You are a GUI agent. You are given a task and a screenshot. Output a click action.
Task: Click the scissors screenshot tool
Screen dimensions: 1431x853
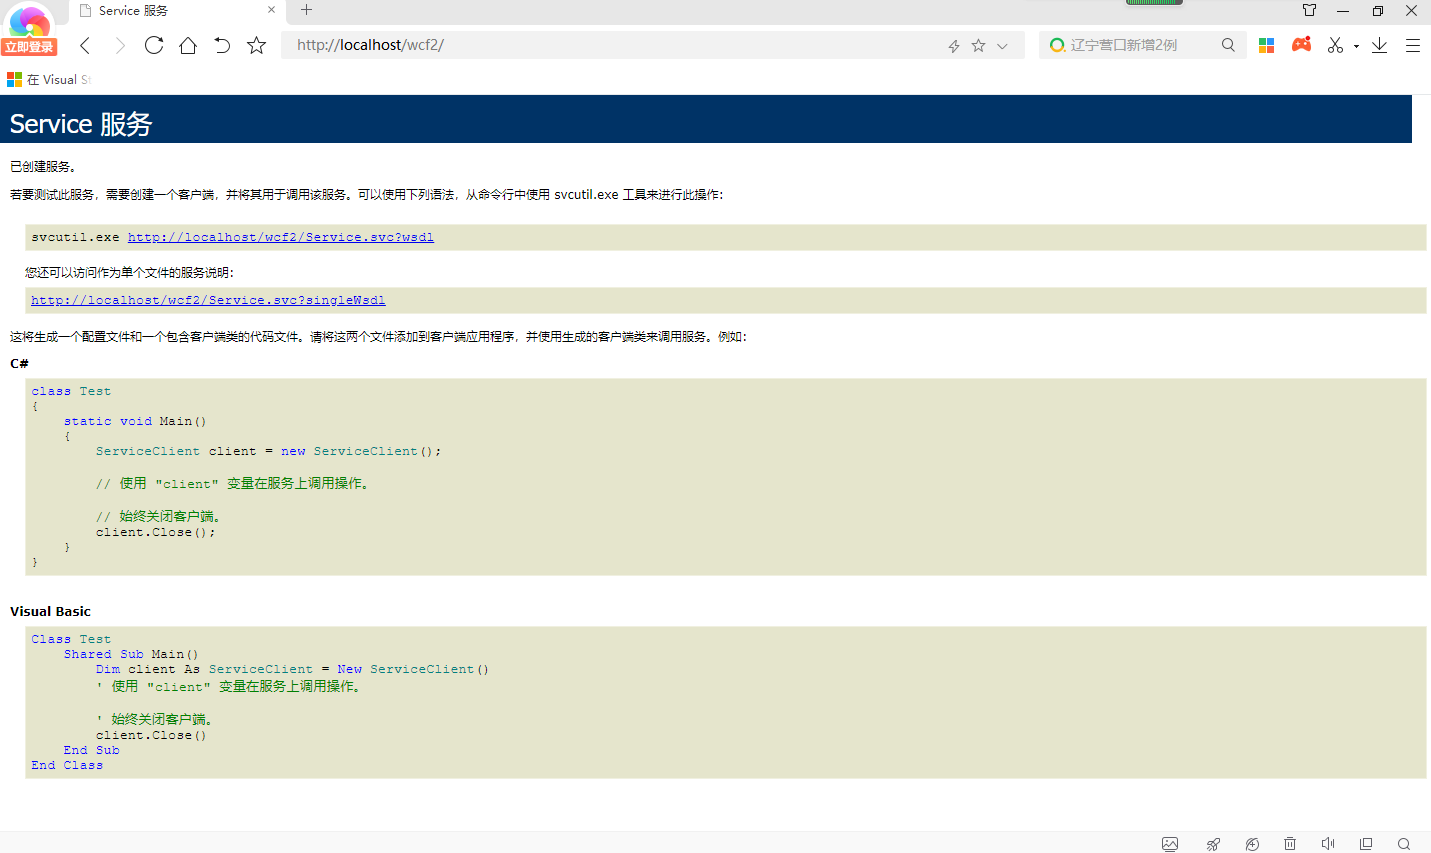(1335, 45)
